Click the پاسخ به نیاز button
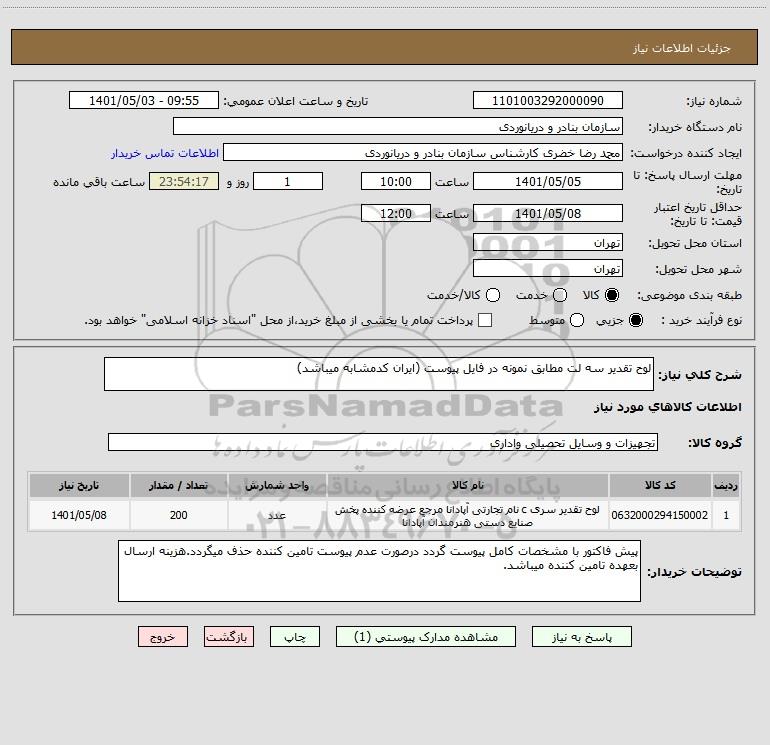 coord(582,636)
